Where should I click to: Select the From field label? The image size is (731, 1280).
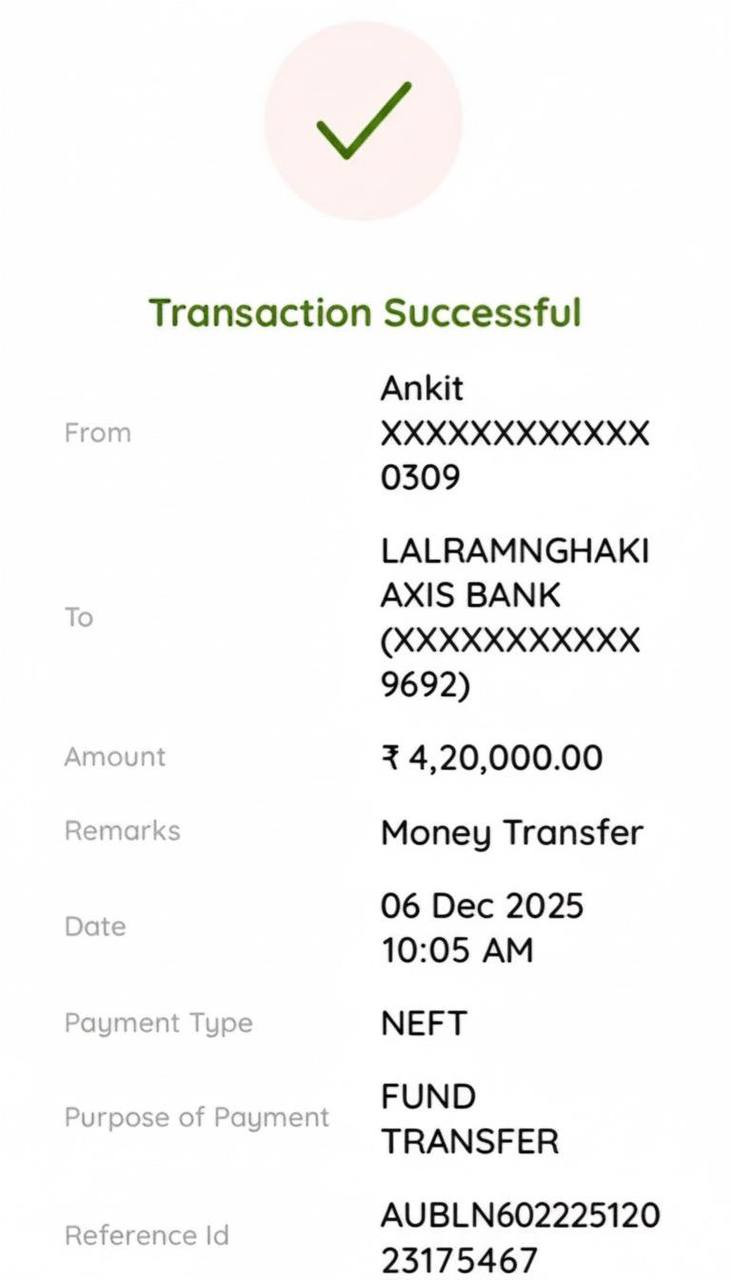pyautogui.click(x=97, y=433)
